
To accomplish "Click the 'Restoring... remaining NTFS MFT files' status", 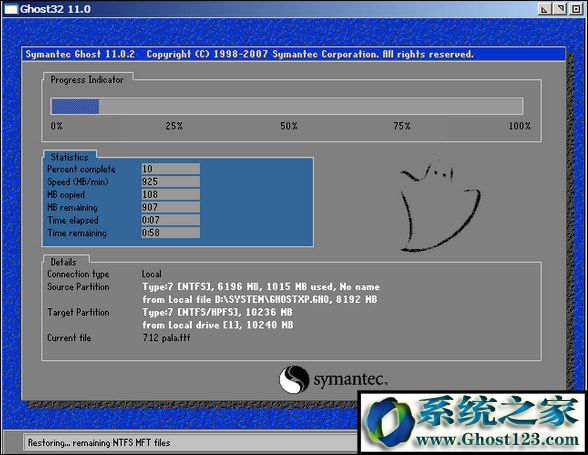I will [x=99, y=443].
